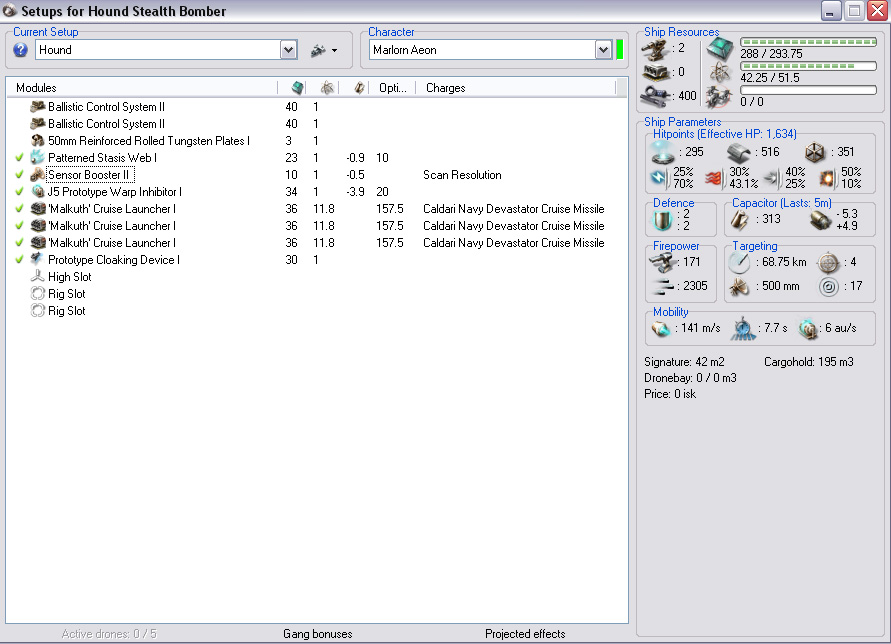Click the warp speed icon 6 au/s

tap(807, 329)
